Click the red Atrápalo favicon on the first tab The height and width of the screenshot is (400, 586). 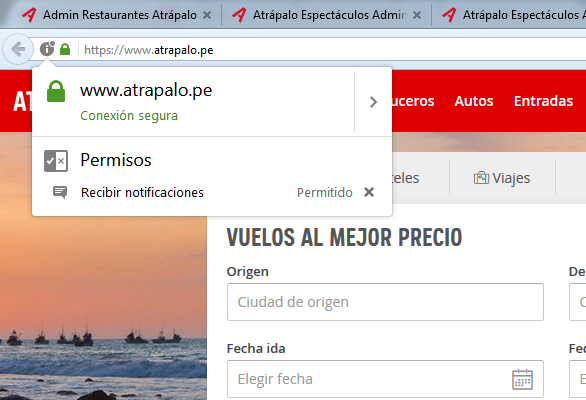pos(29,15)
